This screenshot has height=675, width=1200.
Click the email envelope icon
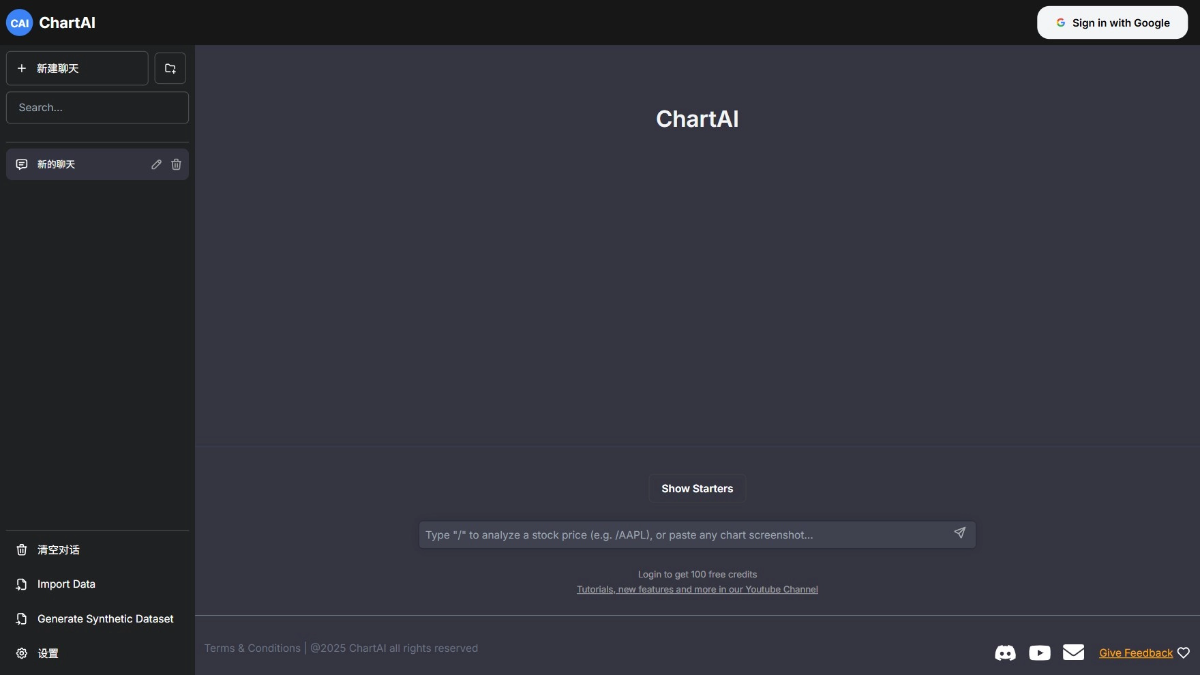pos(1073,652)
